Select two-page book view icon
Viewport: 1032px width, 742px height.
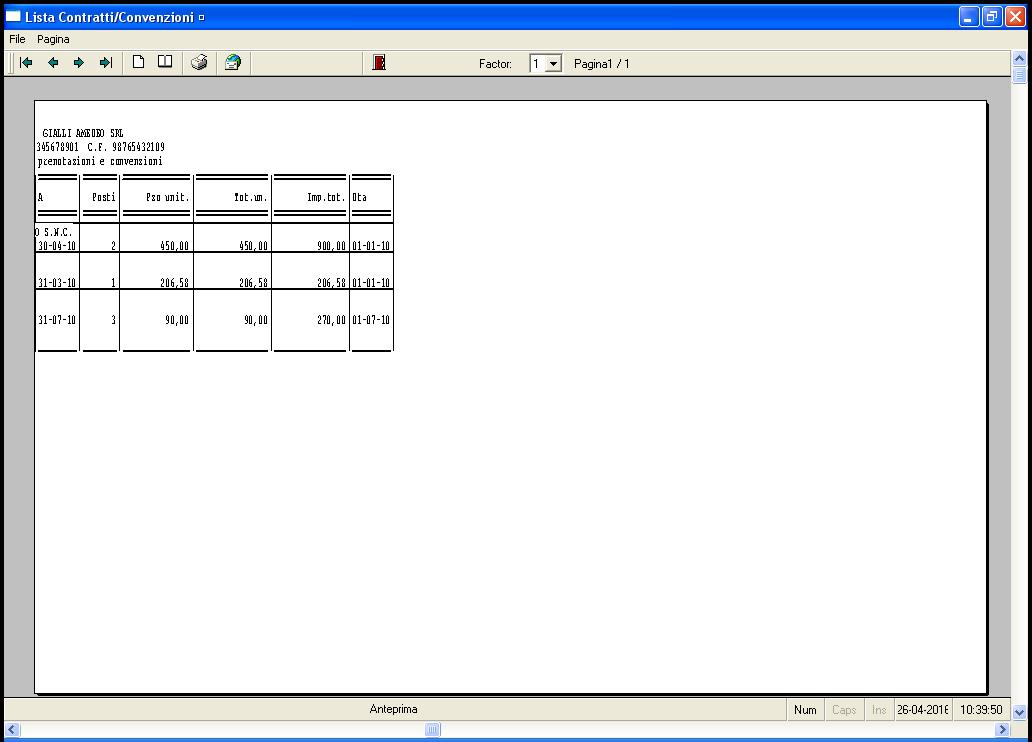pos(165,62)
